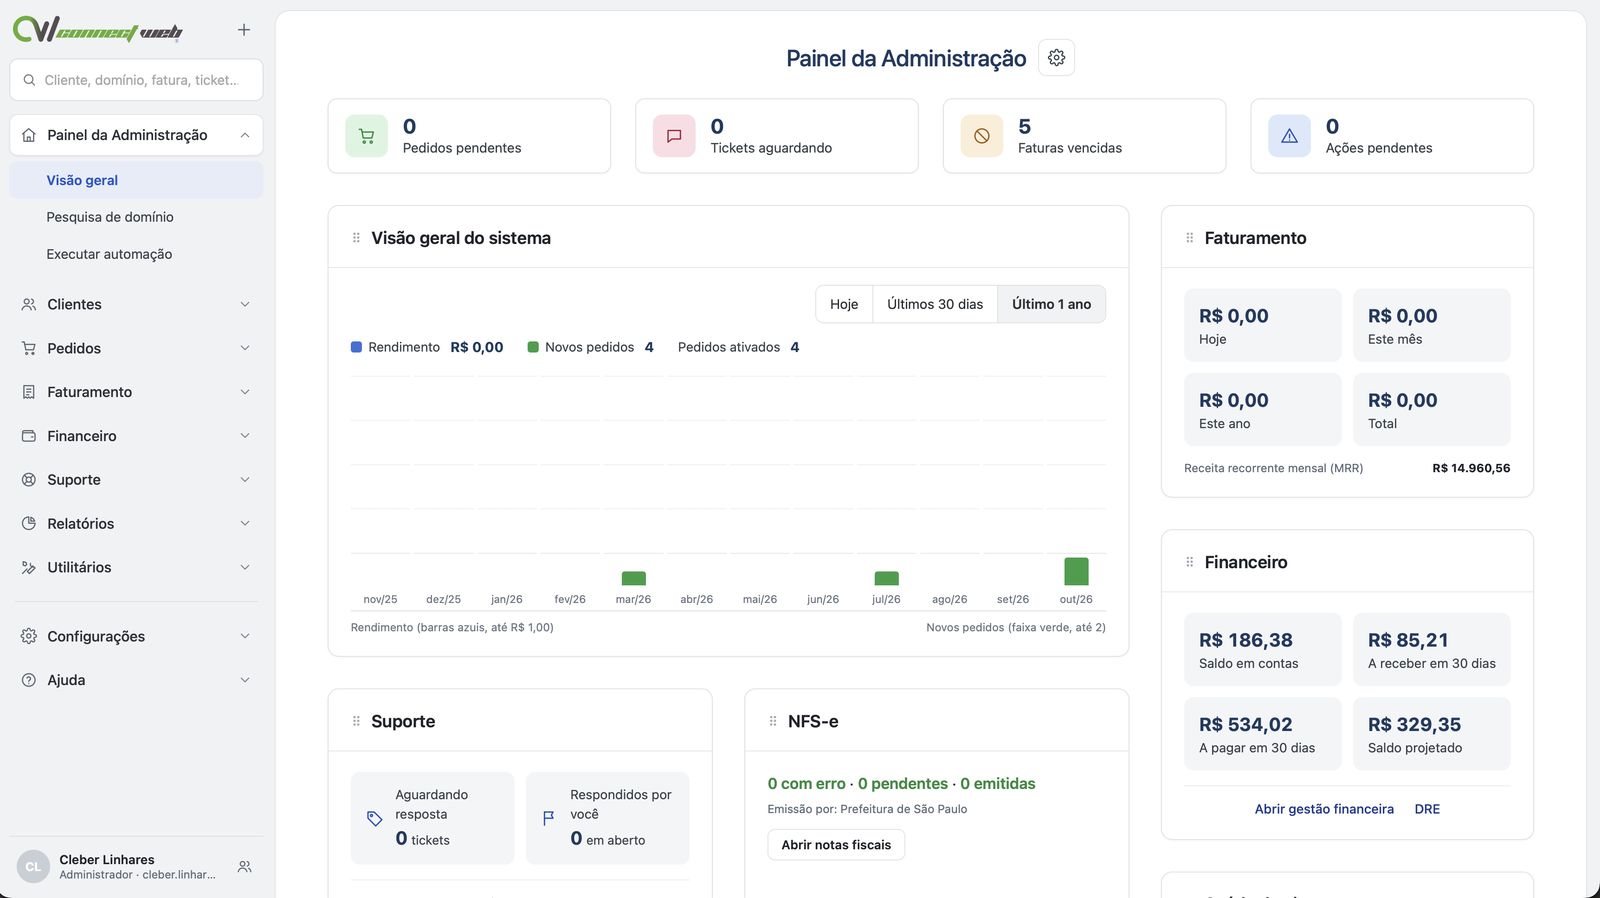Click the shopping cart icon for Pedidos pendentes

coord(366,136)
